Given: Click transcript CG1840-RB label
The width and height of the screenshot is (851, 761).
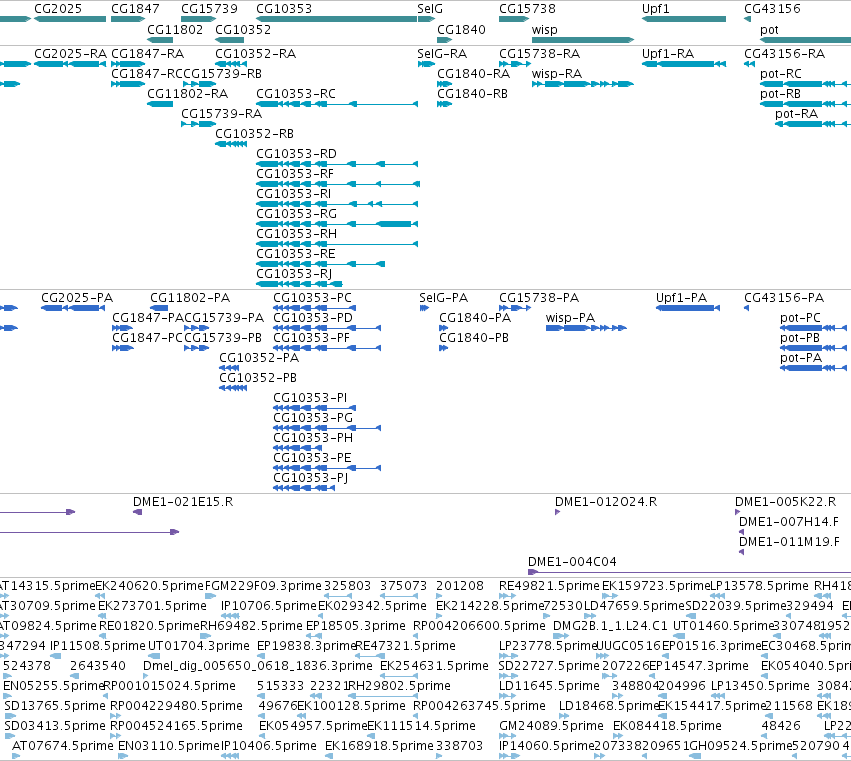Looking at the screenshot, I should [x=473, y=94].
